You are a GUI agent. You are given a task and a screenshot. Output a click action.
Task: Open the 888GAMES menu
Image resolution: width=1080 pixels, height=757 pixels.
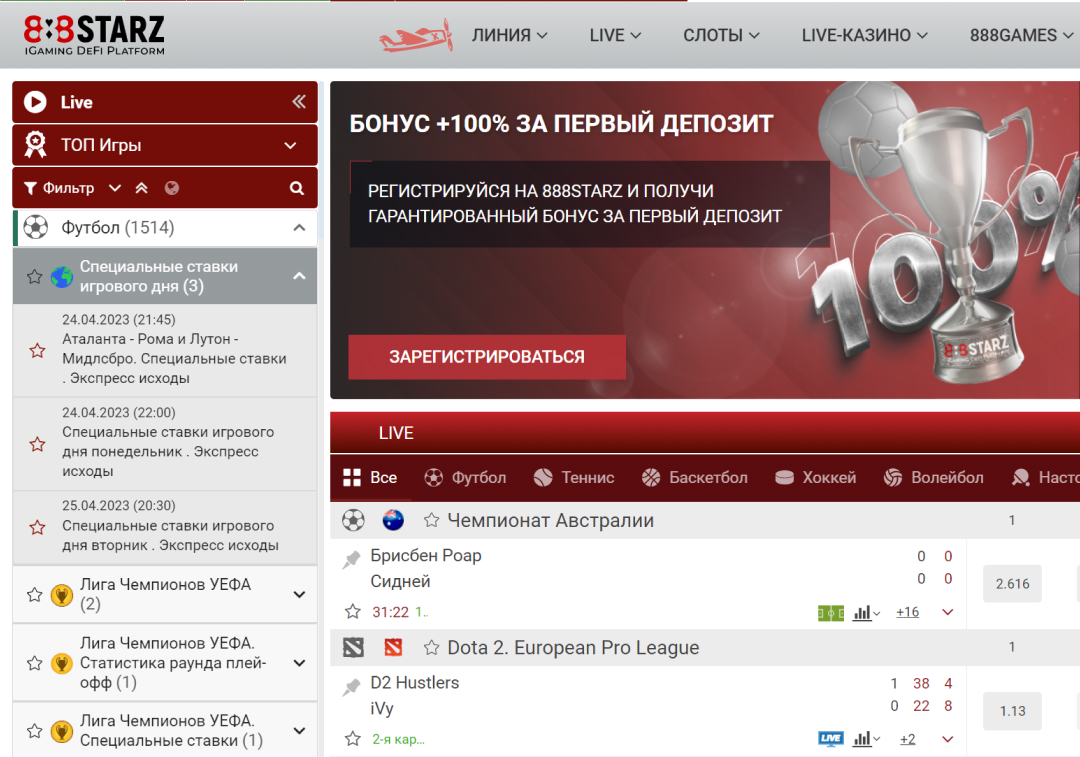[x=1021, y=35]
